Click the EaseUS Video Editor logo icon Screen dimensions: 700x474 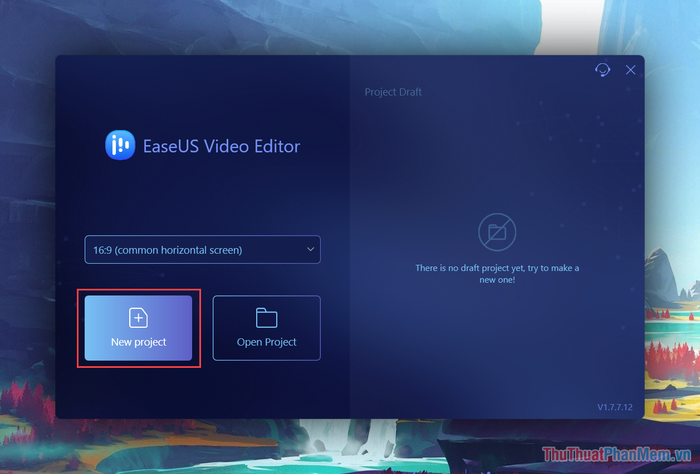pos(120,145)
